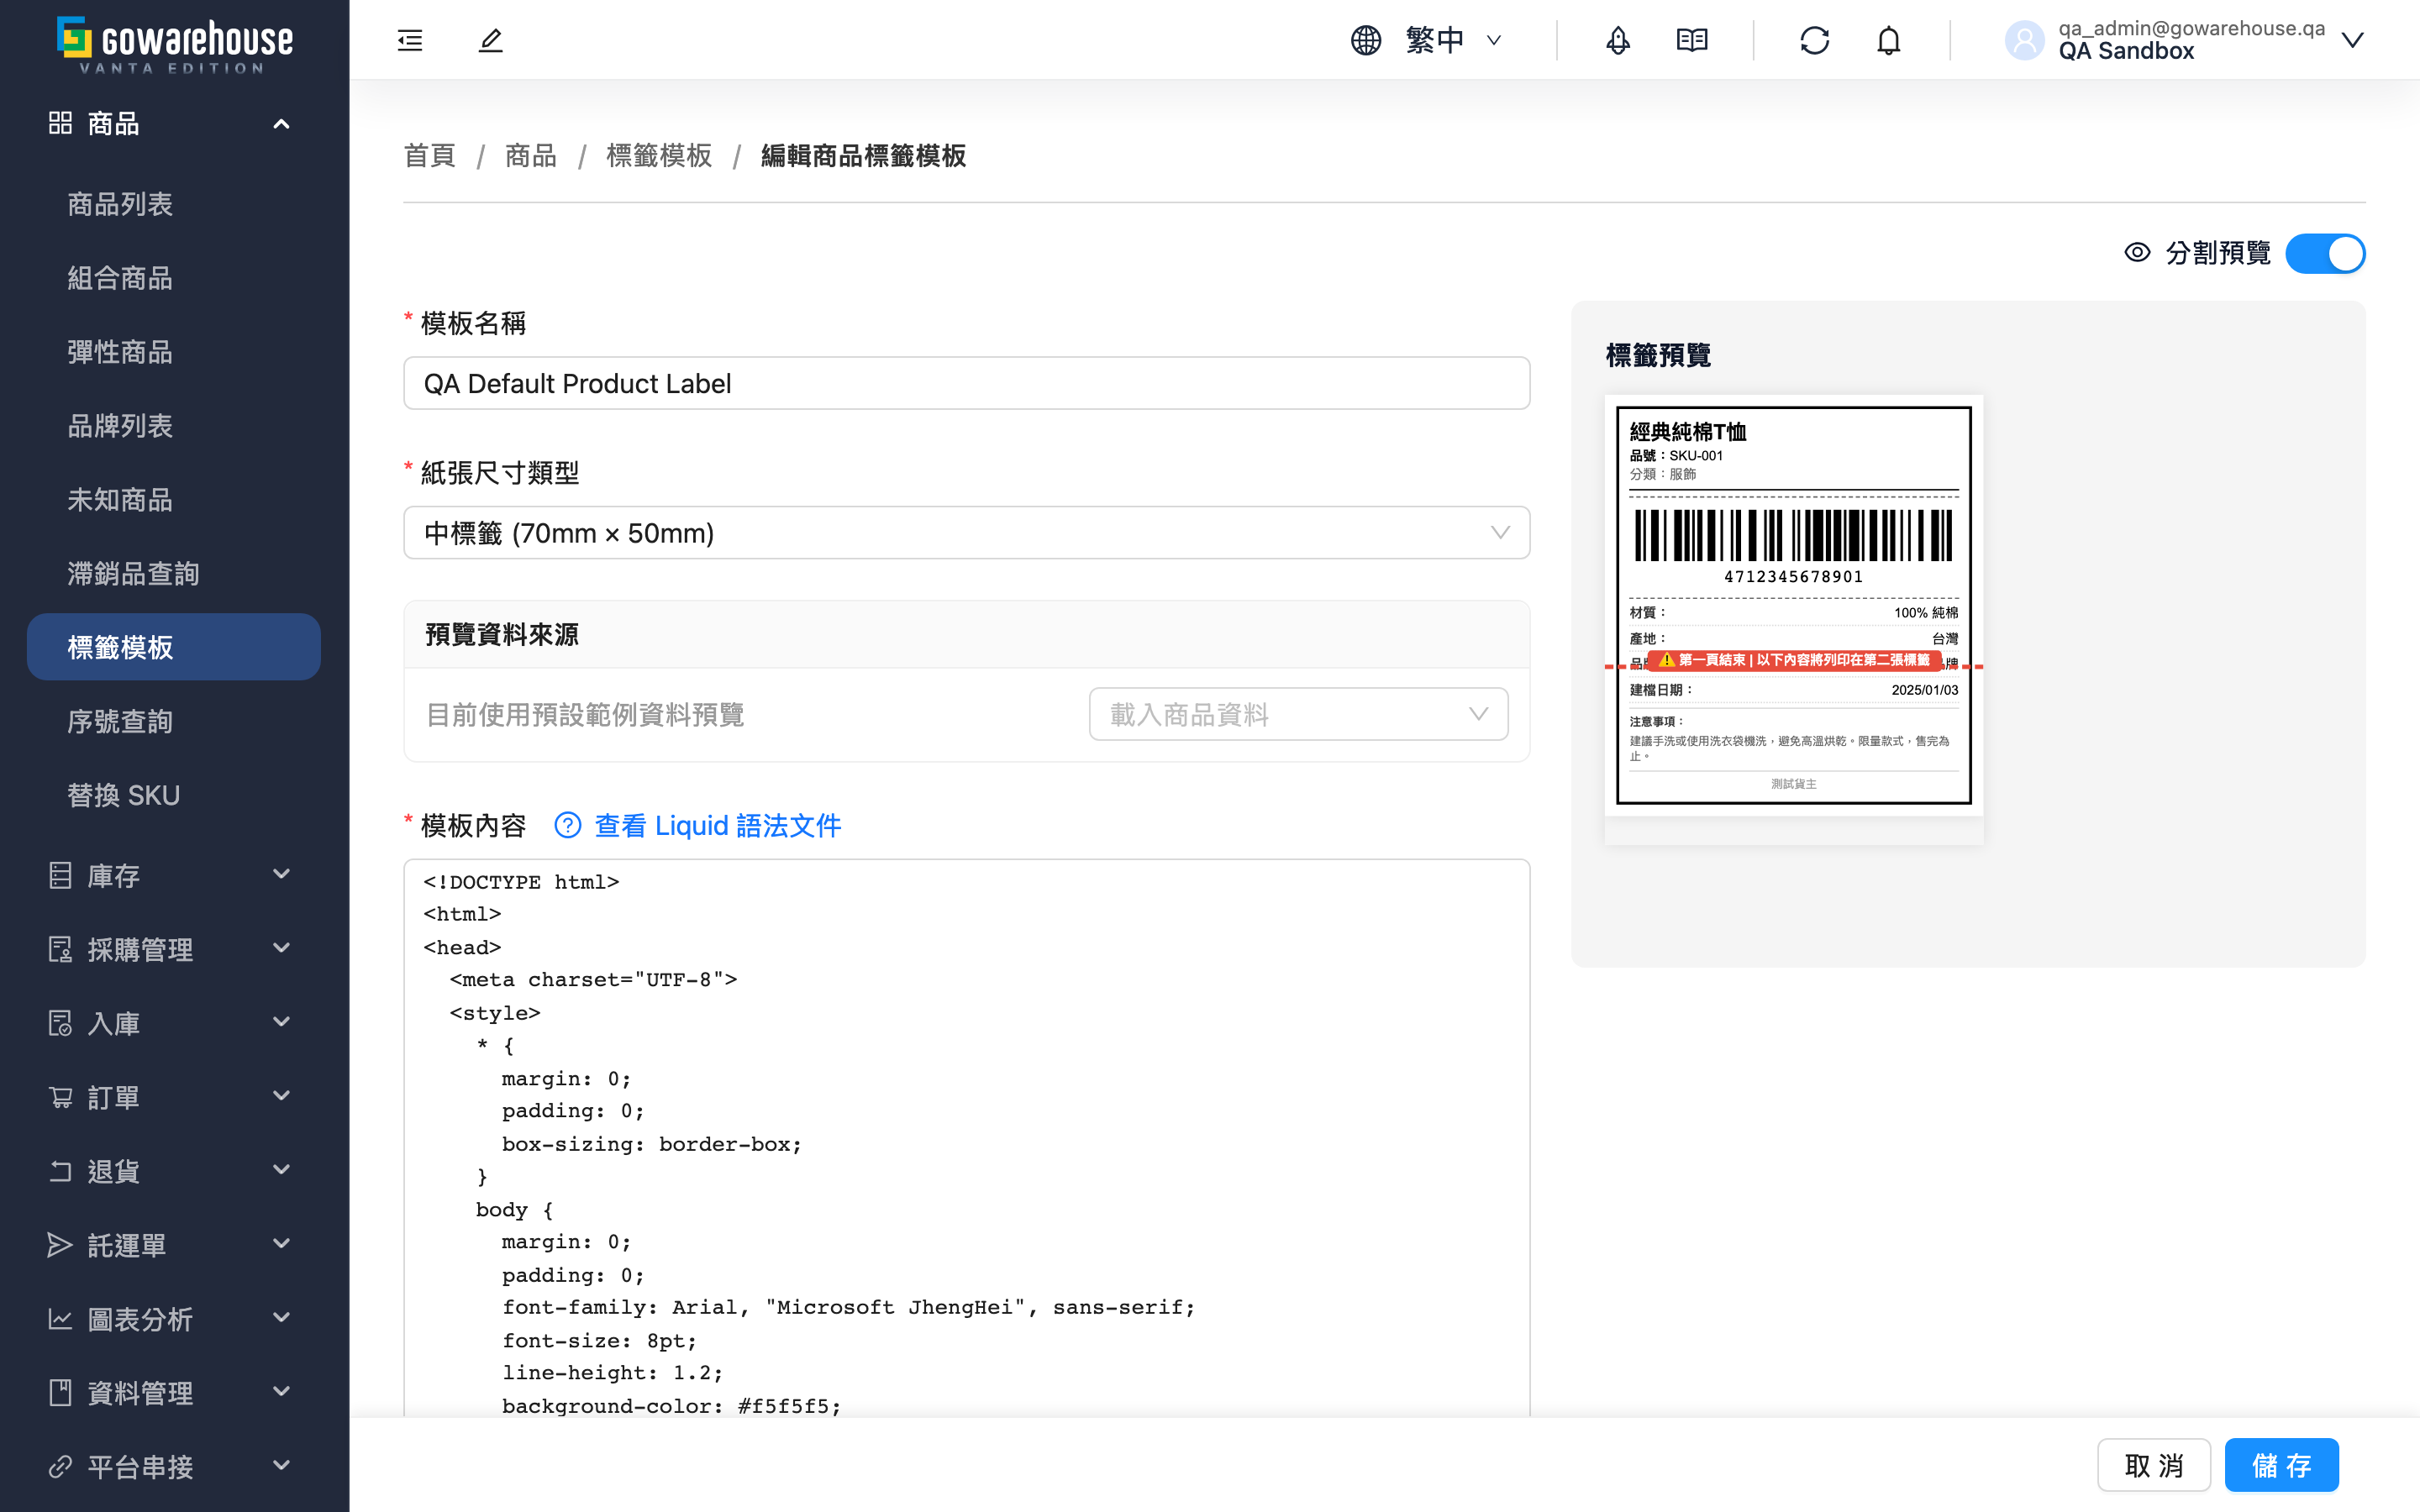Open 商品列表 in sidebar
Viewport: 2420px width, 1512px height.
coord(174,204)
